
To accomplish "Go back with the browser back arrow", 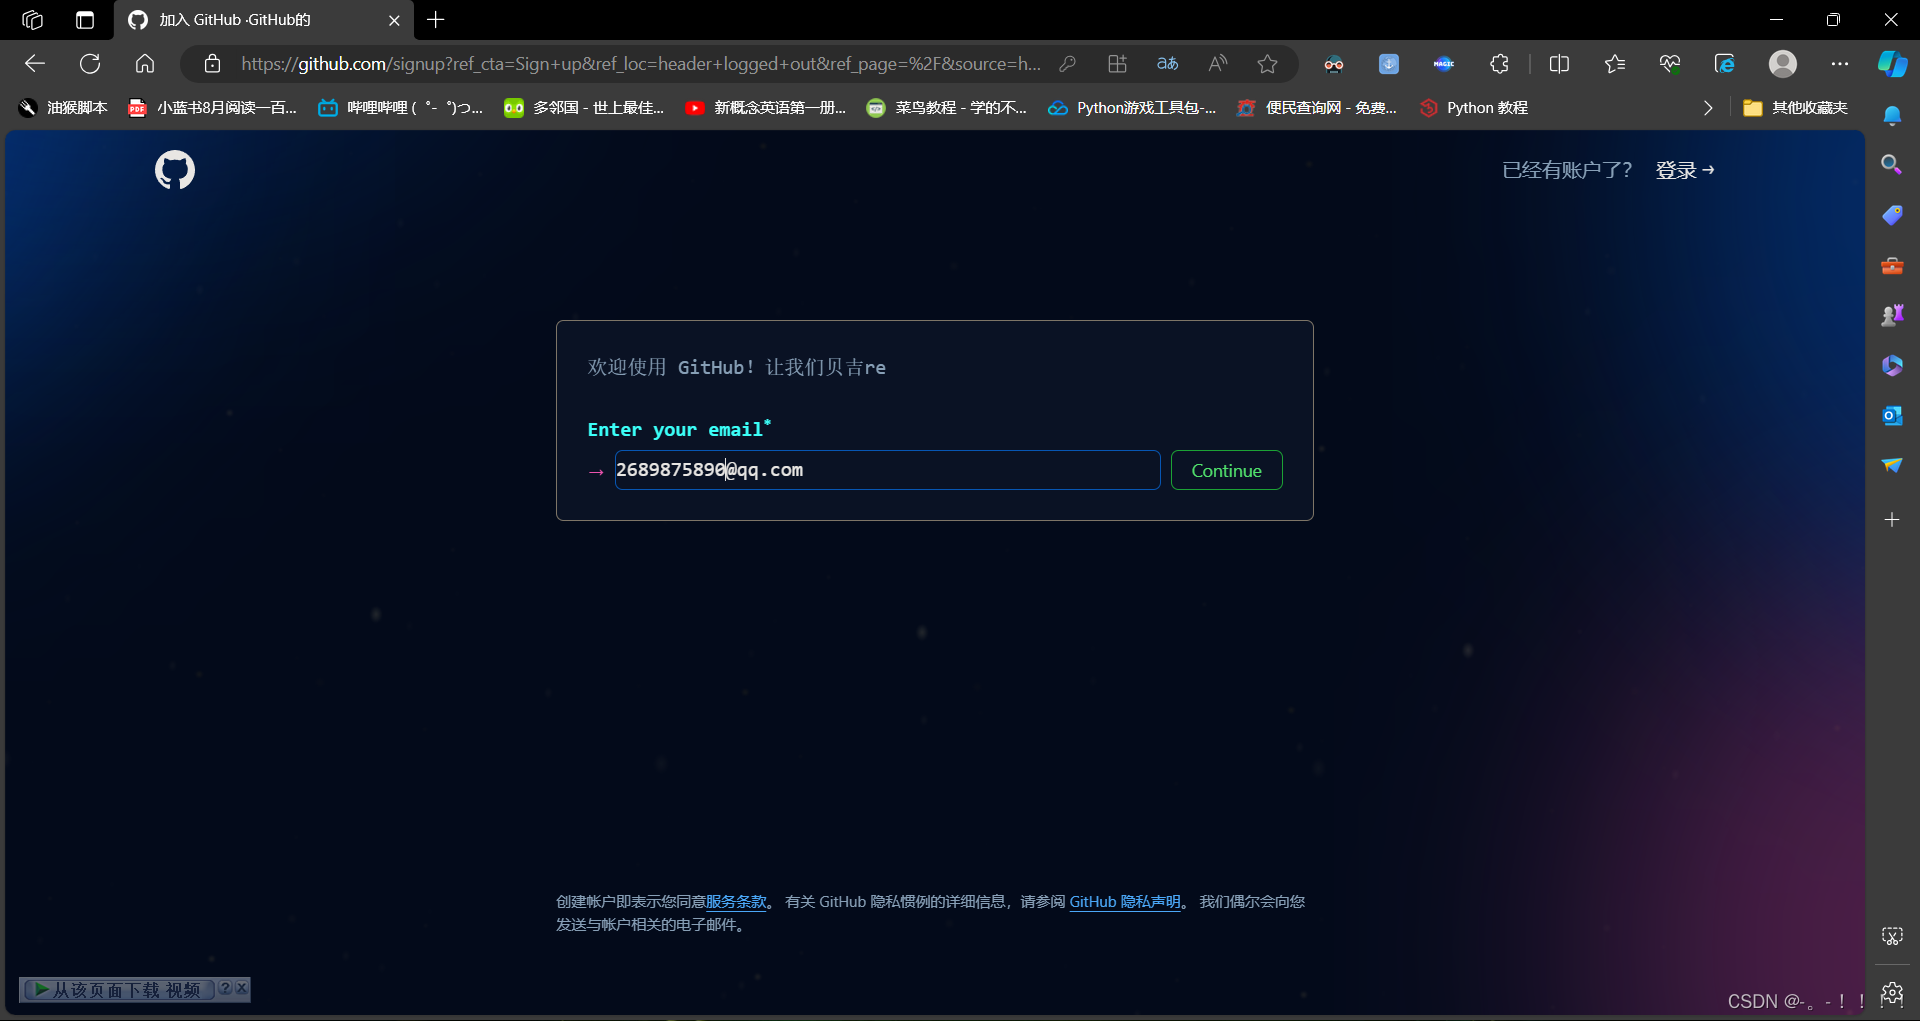I will pyautogui.click(x=35, y=64).
